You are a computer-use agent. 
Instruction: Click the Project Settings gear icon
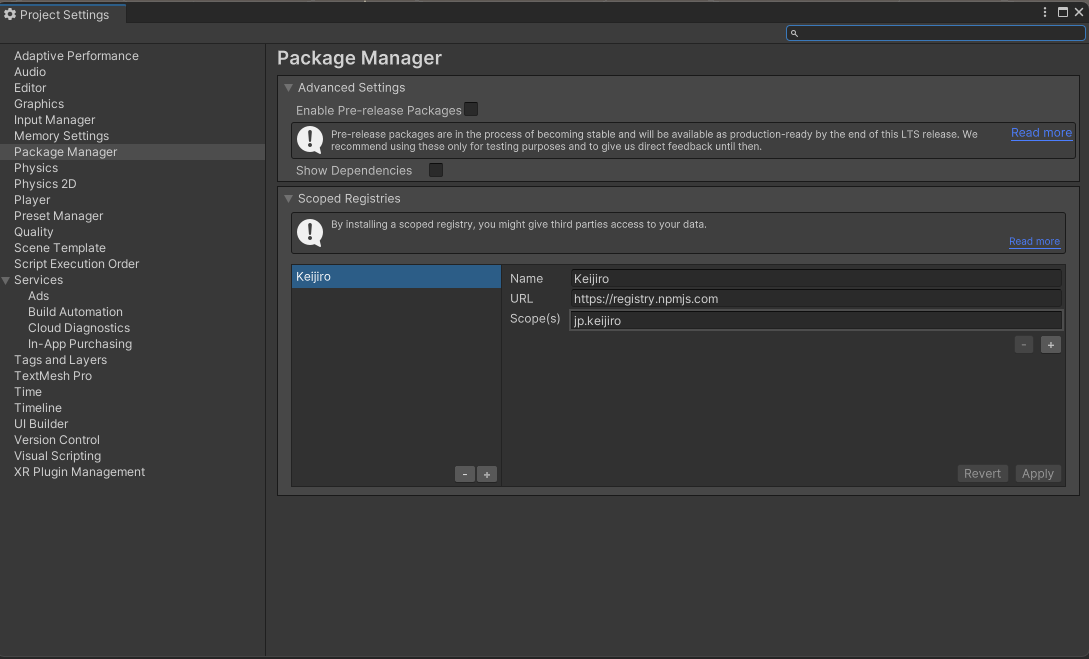(x=10, y=14)
